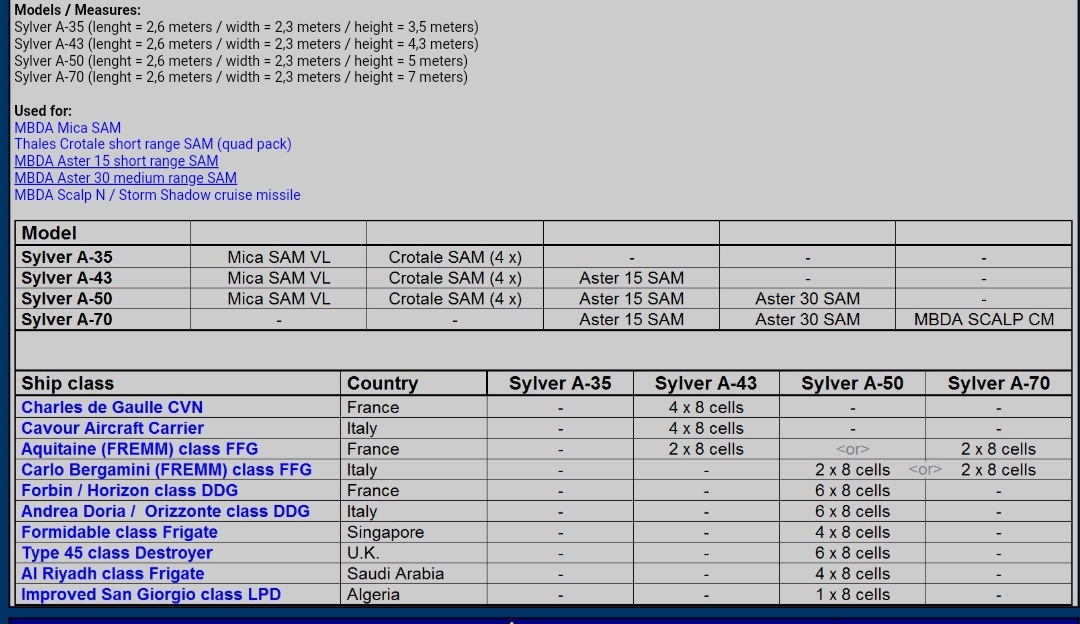Click 'Aster 30 SAM' in the Sylver A-50 row
The image size is (1080, 624).
pyautogui.click(x=807, y=298)
